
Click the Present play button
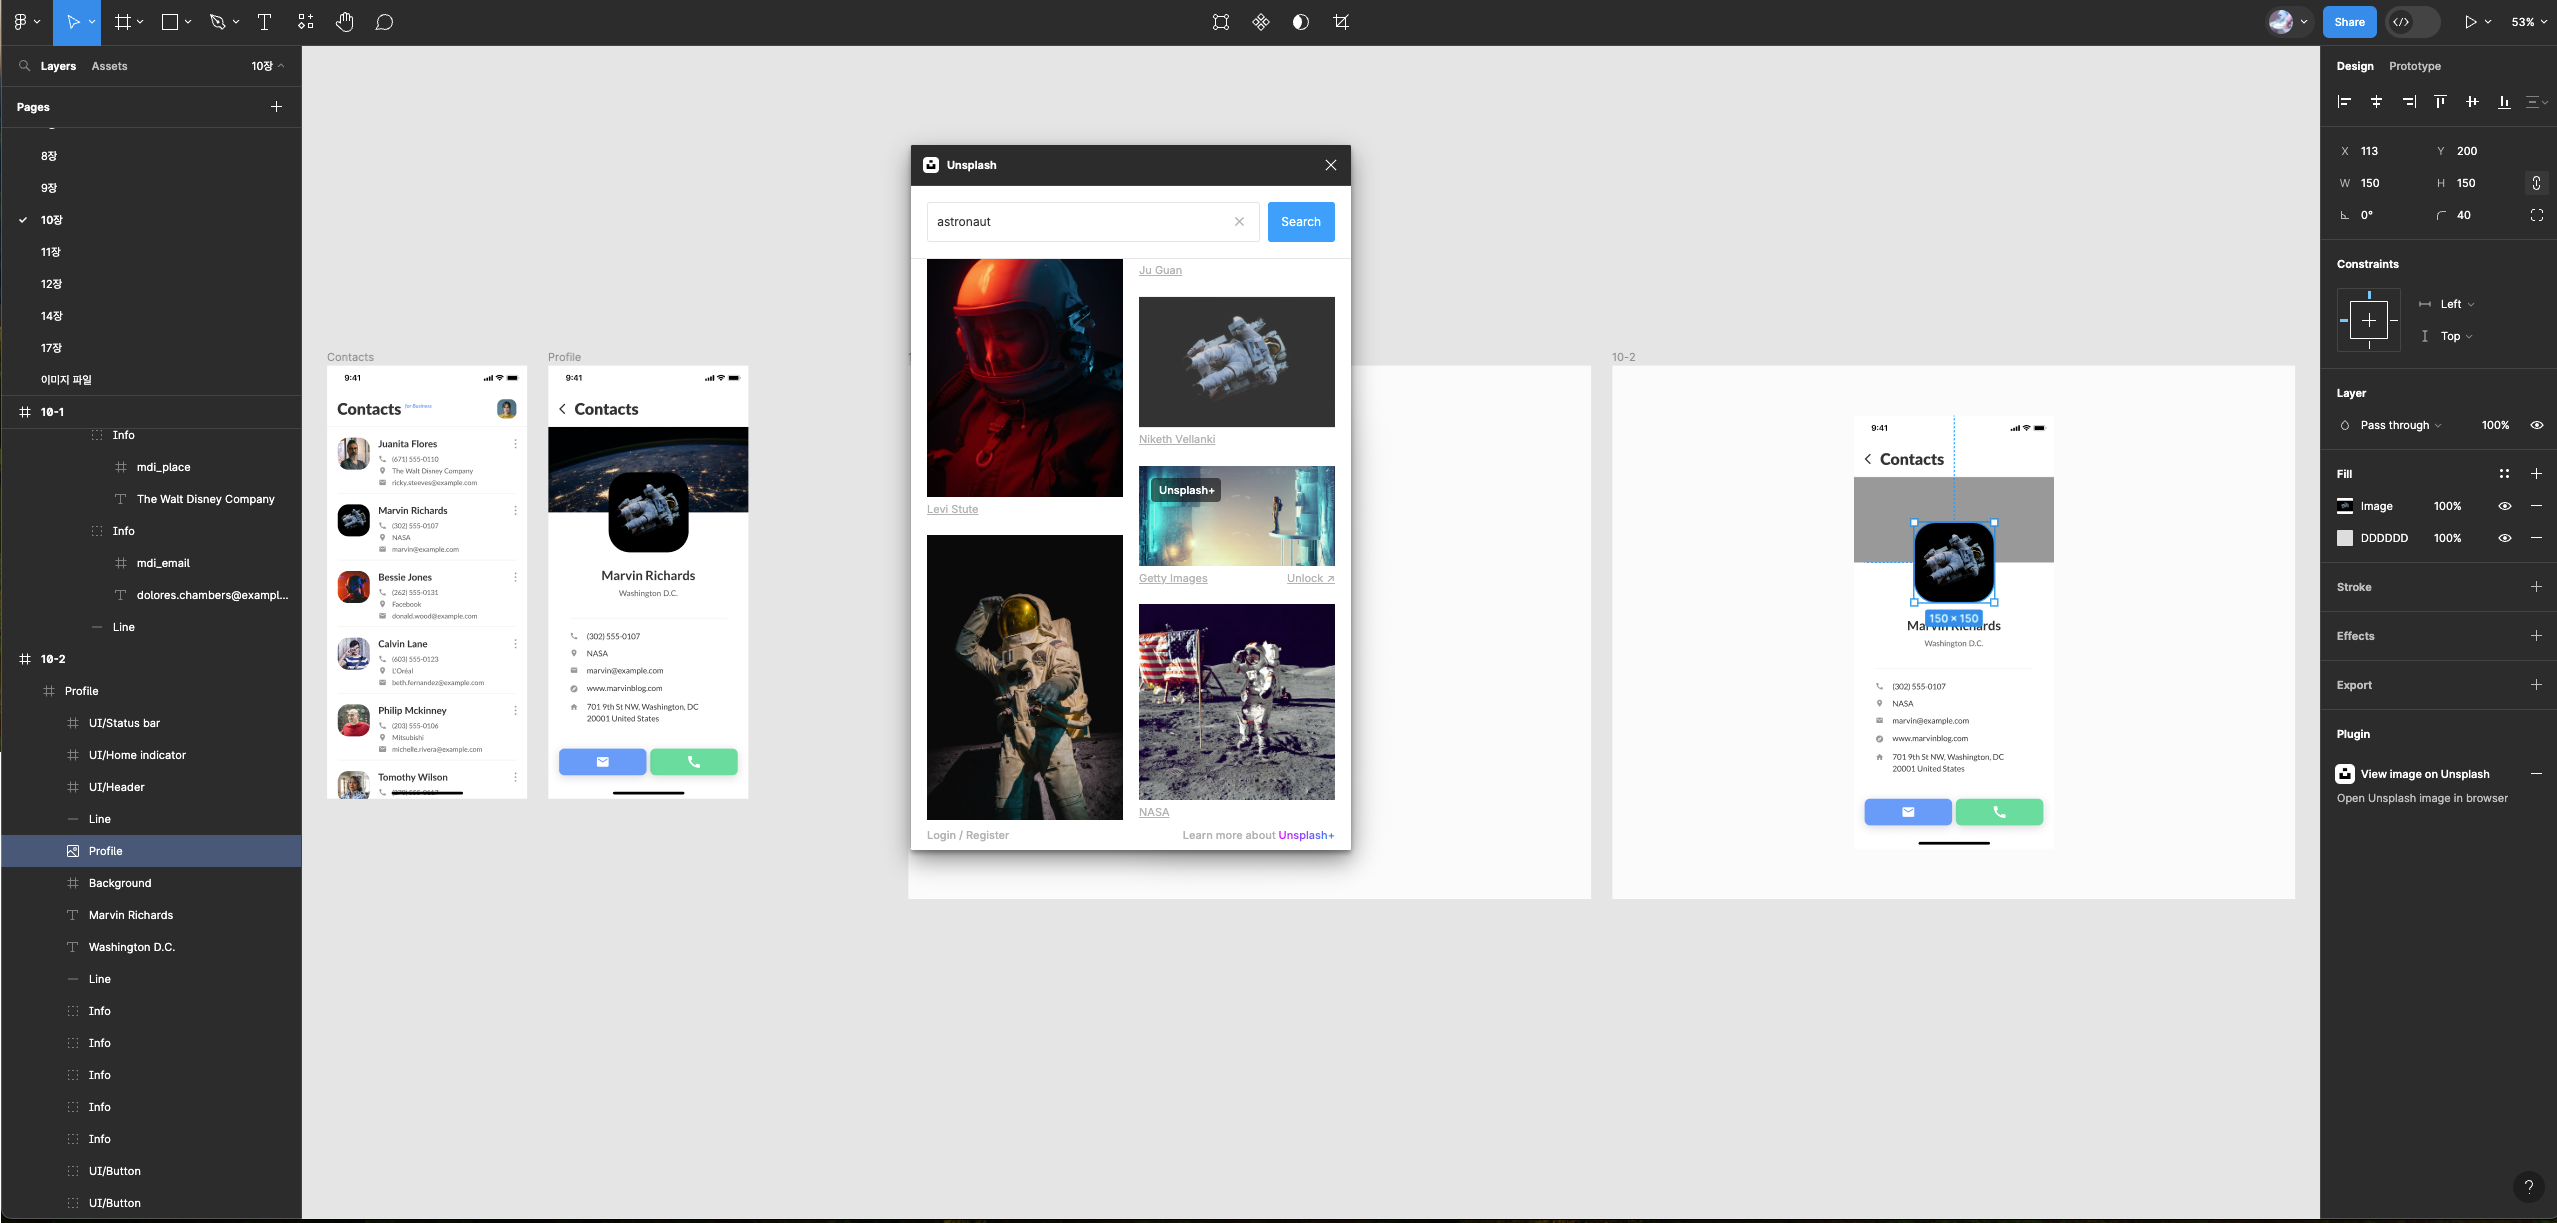(2470, 22)
